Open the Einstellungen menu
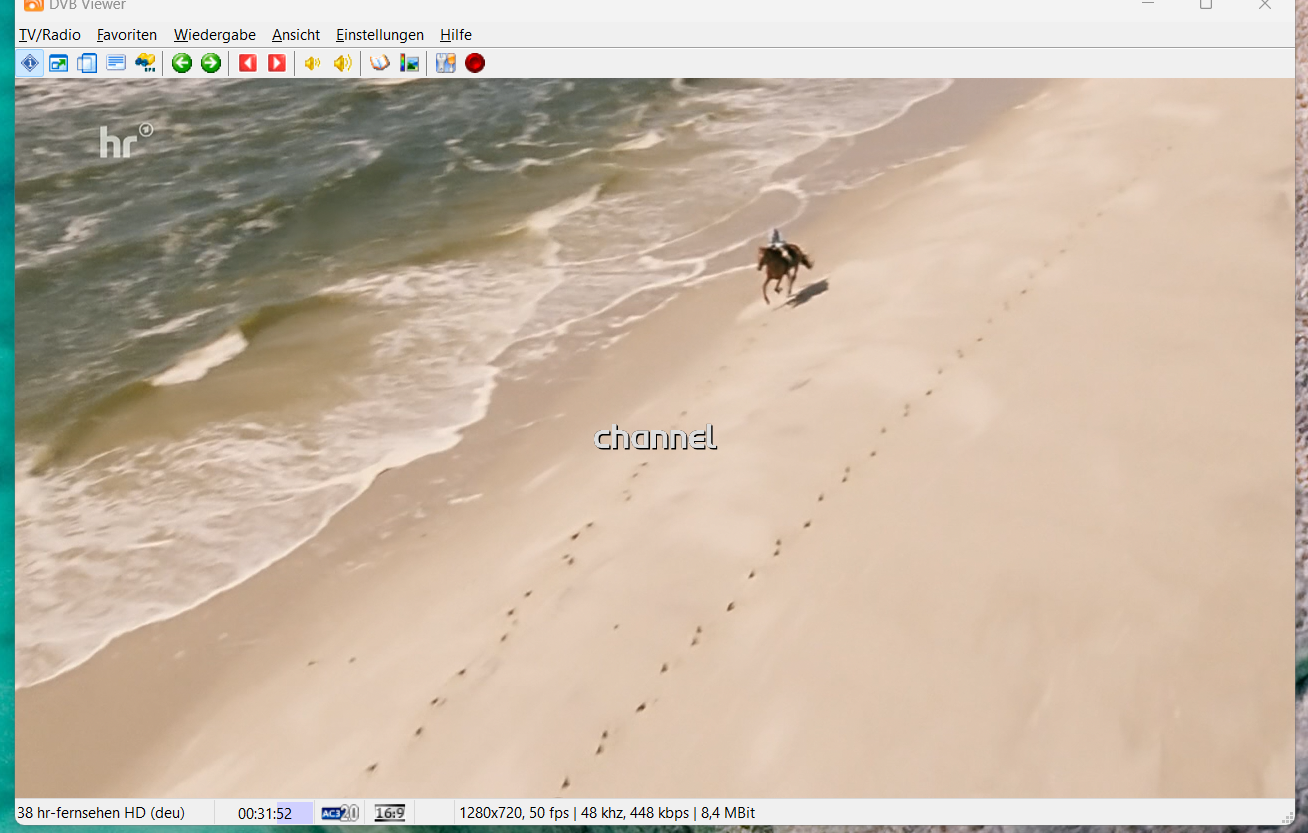Screen dimensions: 1308x833 point(380,35)
